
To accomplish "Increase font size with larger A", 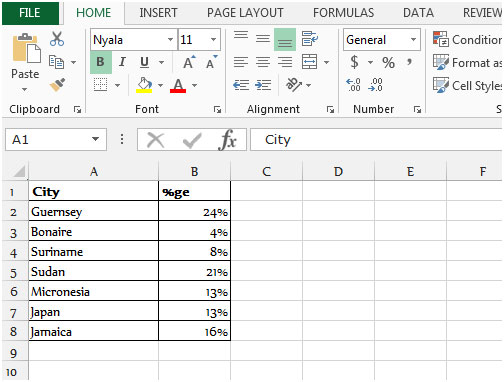I will click(189, 62).
